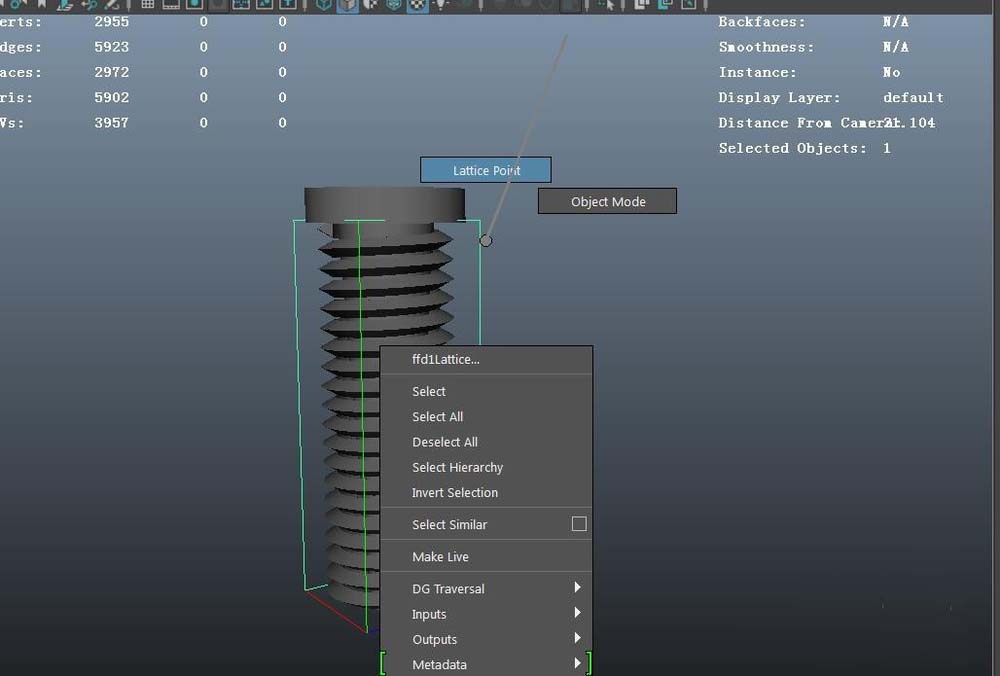Image resolution: width=1000 pixels, height=676 pixels.
Task: Choose Invert Selection from the context menu
Action: pyautogui.click(x=486, y=493)
